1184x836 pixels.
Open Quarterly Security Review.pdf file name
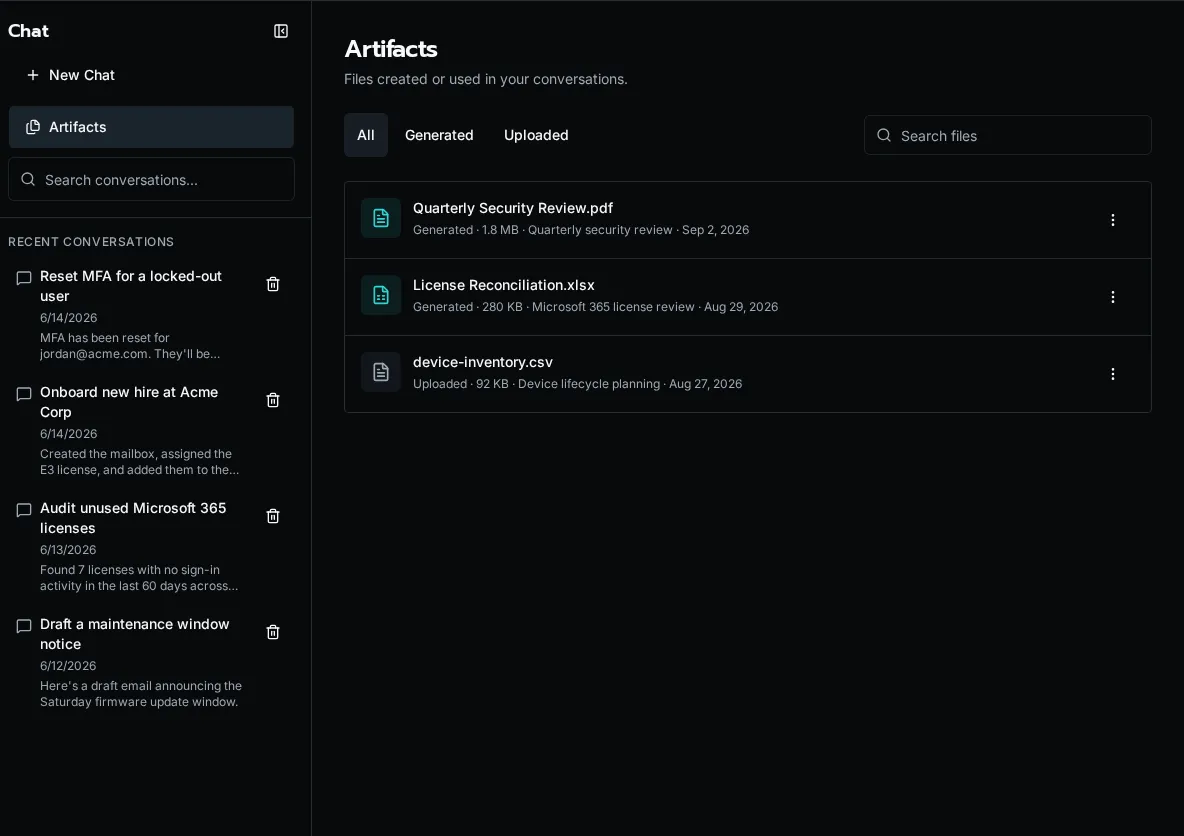pyautogui.click(x=513, y=208)
